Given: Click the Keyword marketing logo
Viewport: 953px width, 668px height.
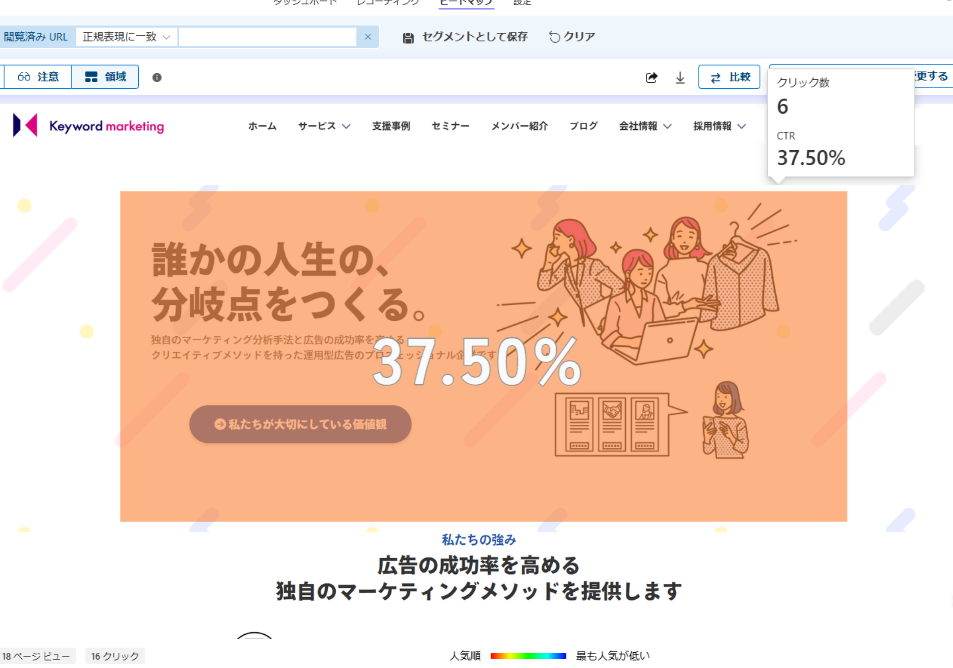Looking at the screenshot, I should (89, 125).
